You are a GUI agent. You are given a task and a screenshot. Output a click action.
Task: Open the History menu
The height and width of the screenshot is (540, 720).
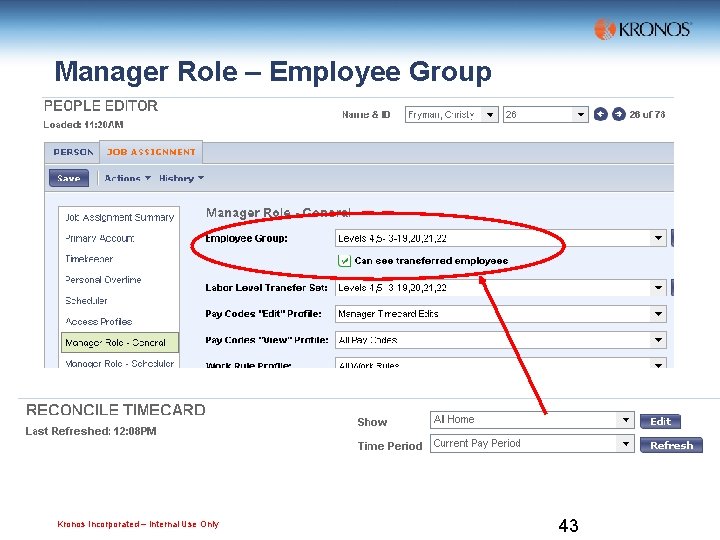[x=181, y=178]
